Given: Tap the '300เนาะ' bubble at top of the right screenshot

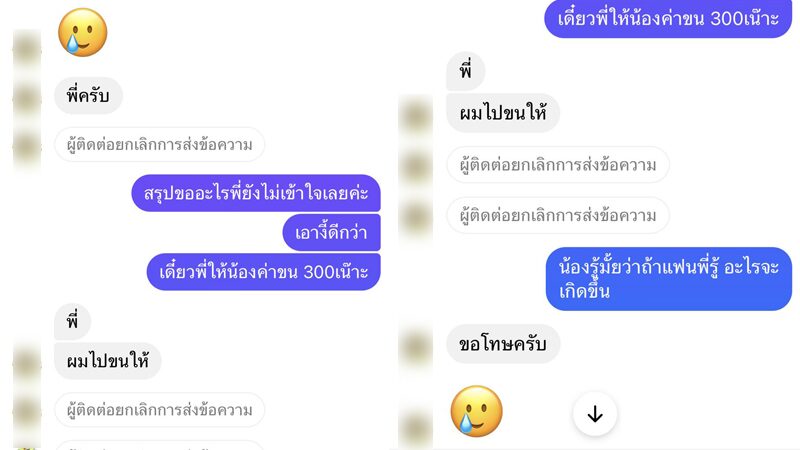Looking at the screenshot, I should pyautogui.click(x=668, y=19).
